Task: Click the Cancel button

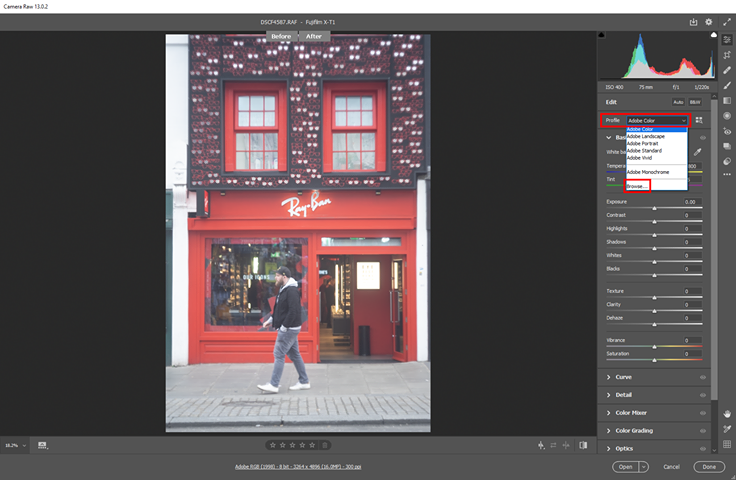Action: 671,466
